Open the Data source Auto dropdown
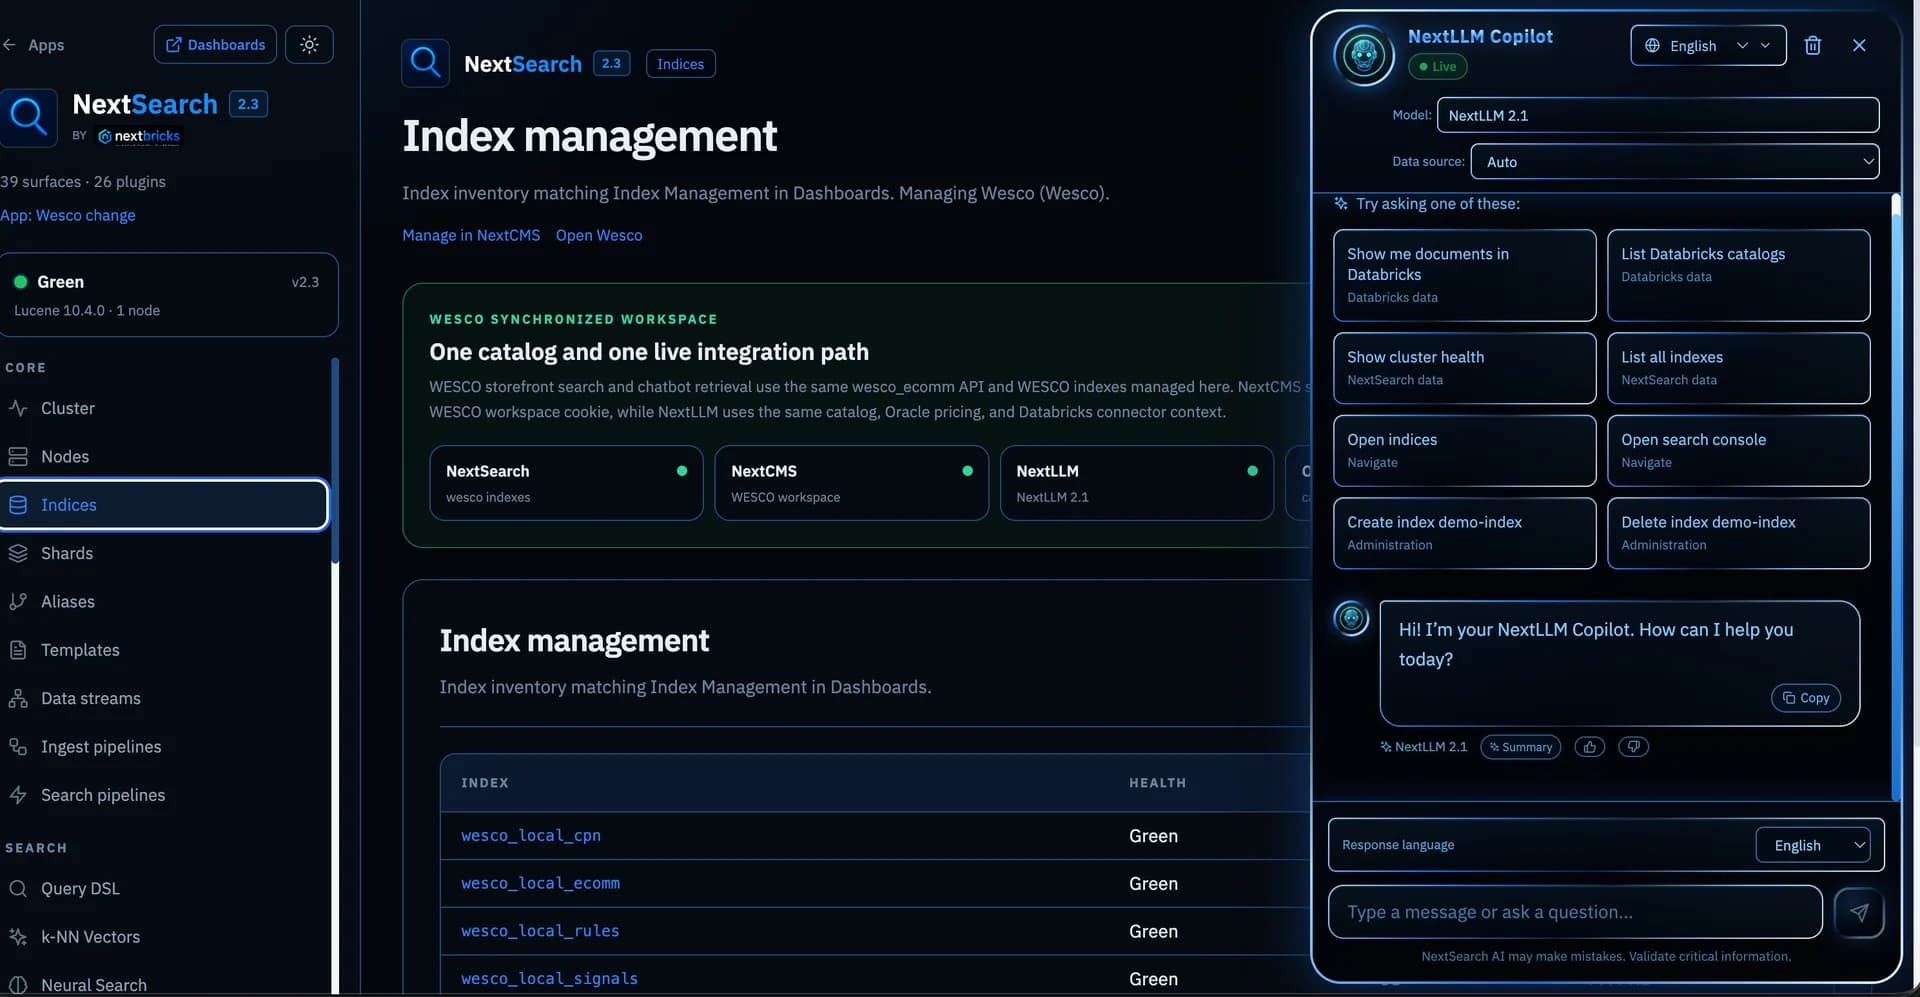The image size is (1920, 997). pyautogui.click(x=1675, y=162)
